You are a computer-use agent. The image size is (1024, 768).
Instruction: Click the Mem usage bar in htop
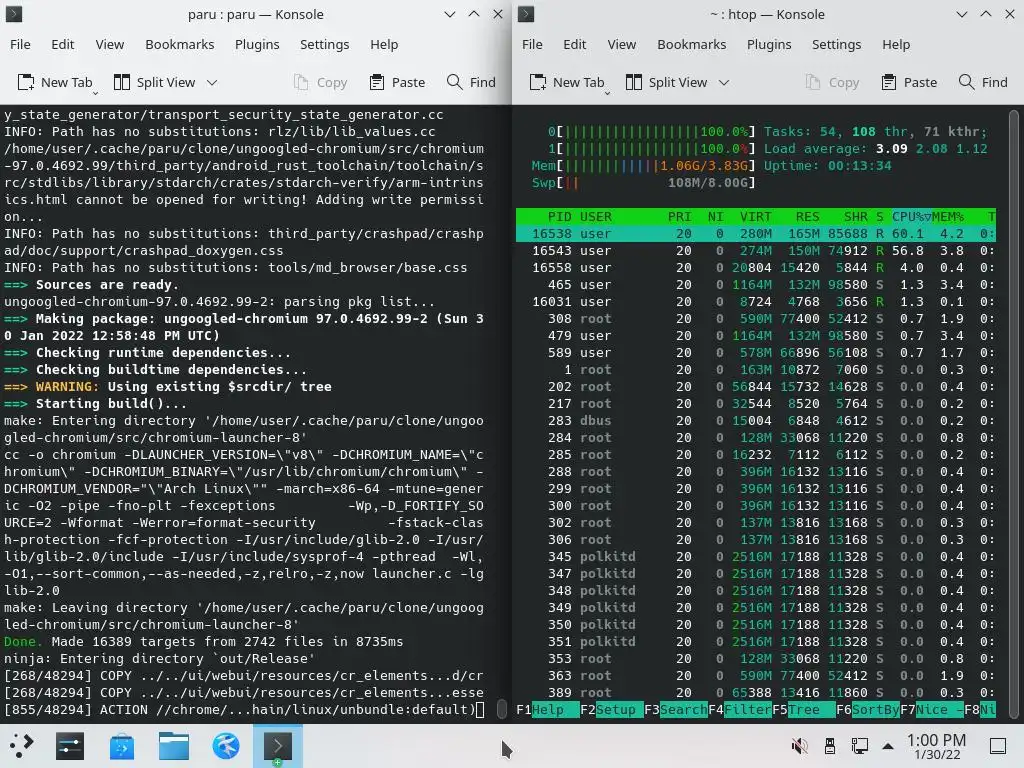click(643, 166)
